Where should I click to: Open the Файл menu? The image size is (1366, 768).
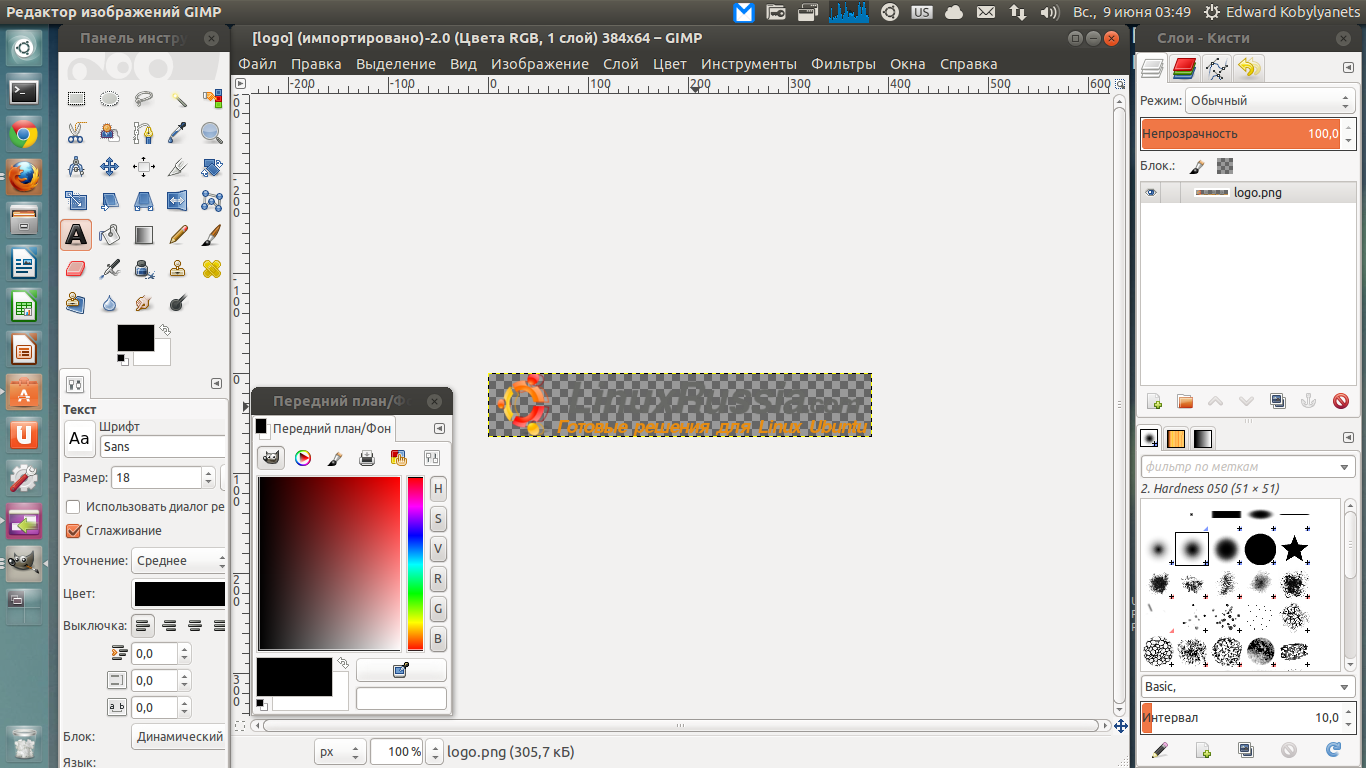(x=257, y=64)
